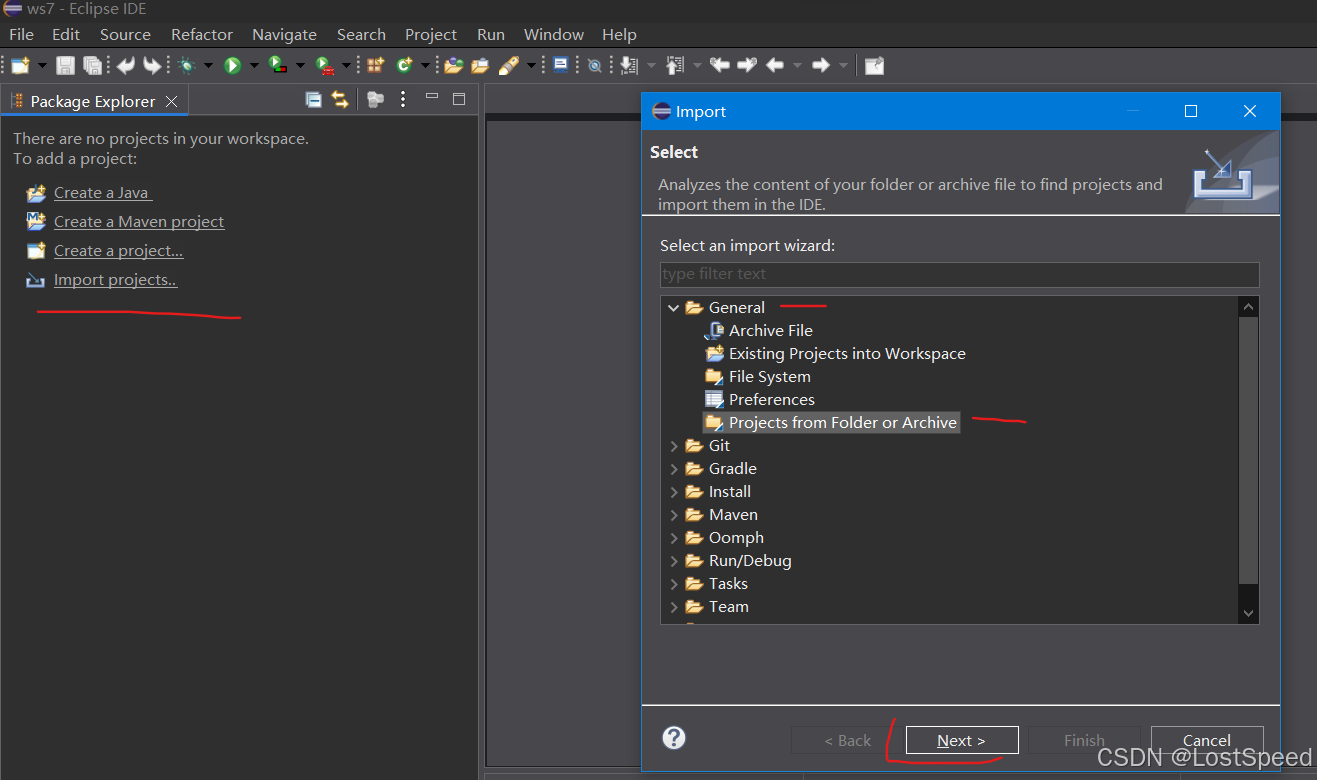
Task: Click the New Java Class icon
Action: [404, 65]
